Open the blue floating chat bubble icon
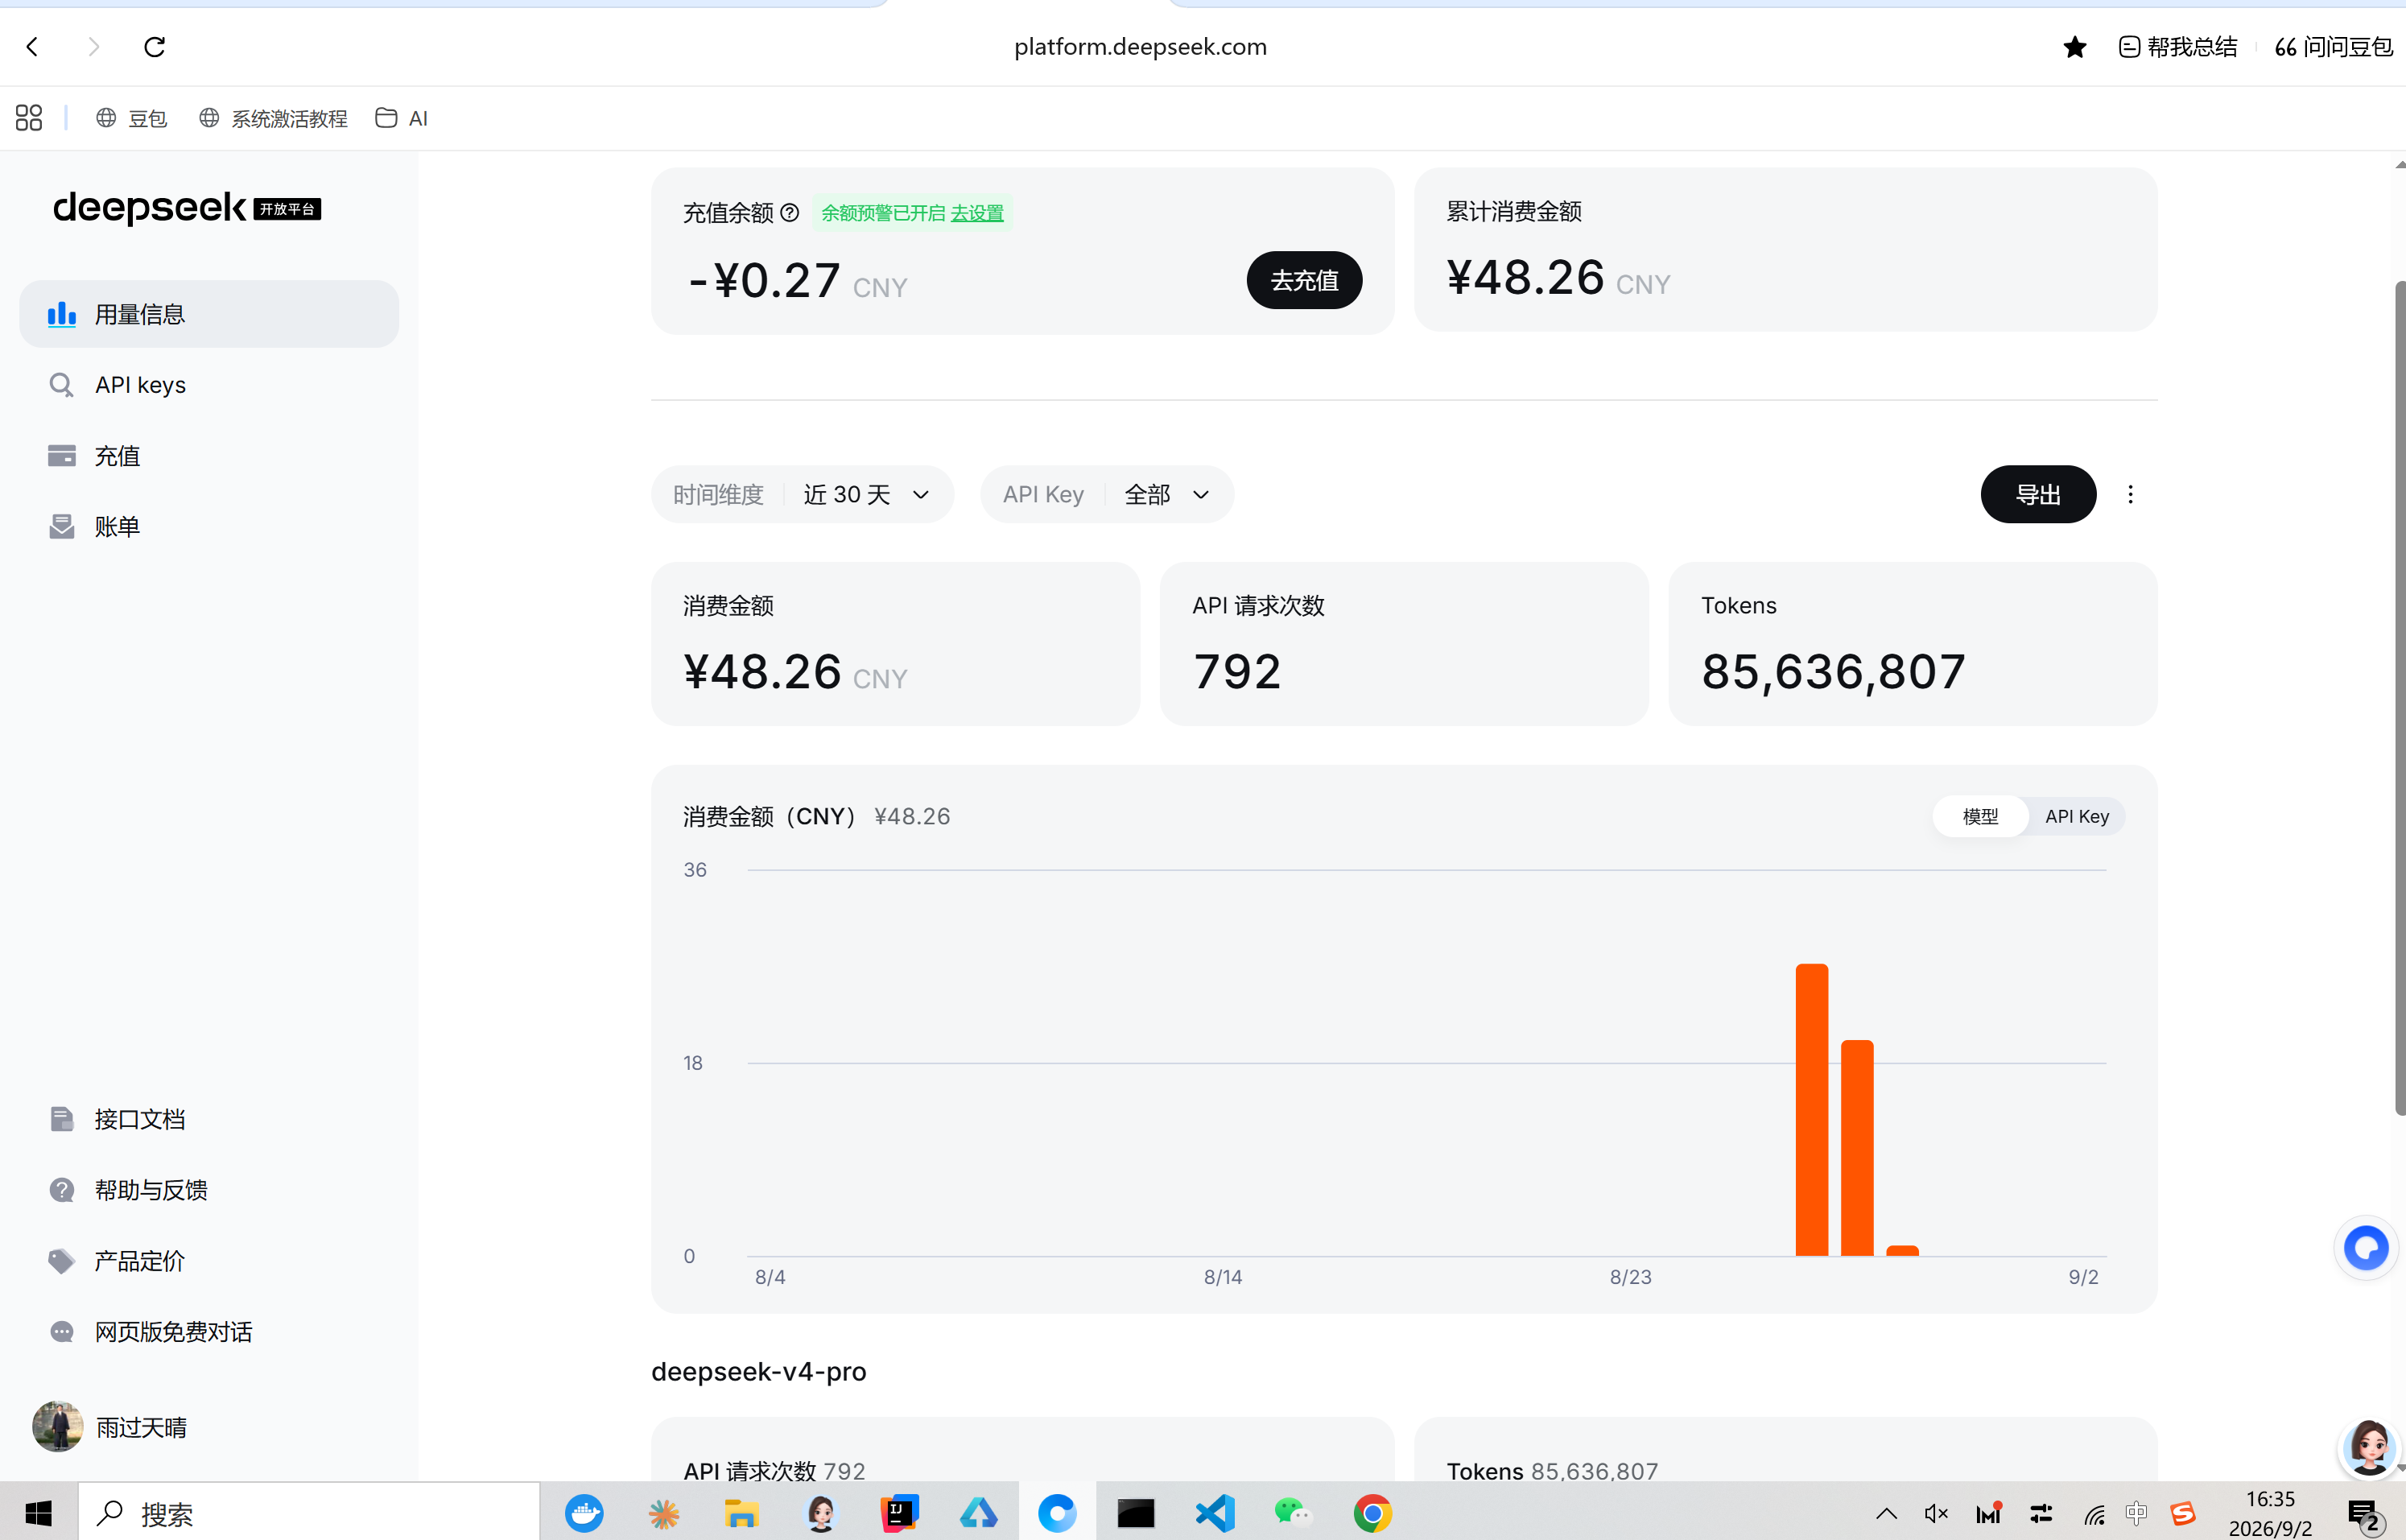Viewport: 2406px width, 1540px height. tap(2366, 1248)
